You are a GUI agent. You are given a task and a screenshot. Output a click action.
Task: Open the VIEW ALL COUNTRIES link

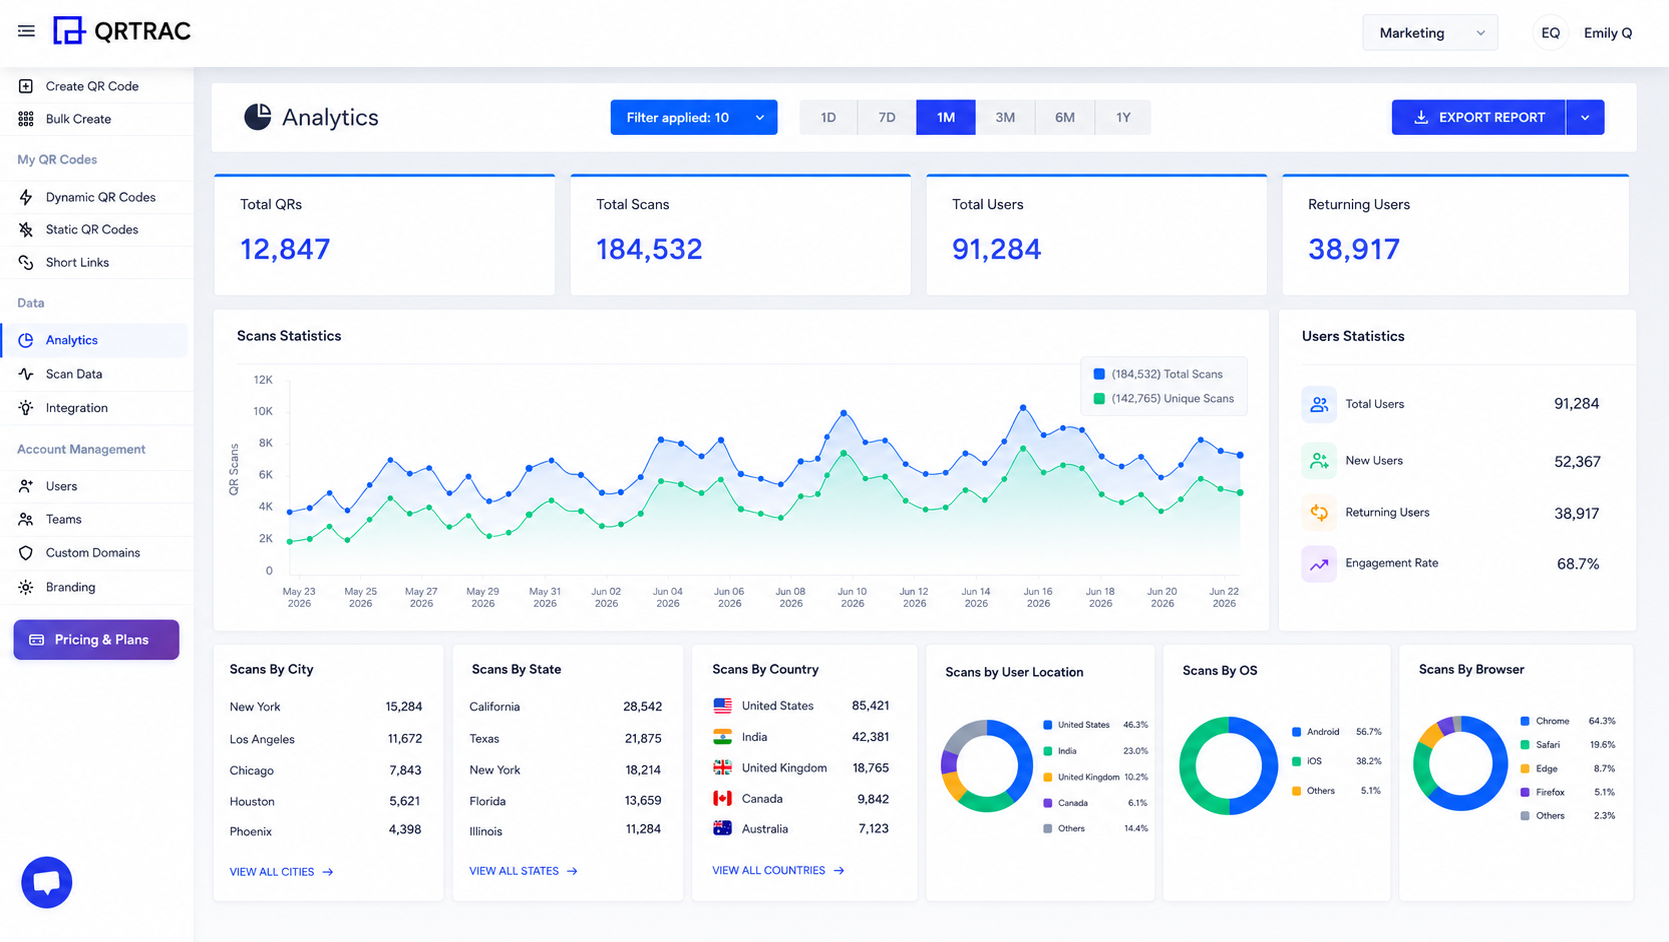(x=778, y=870)
